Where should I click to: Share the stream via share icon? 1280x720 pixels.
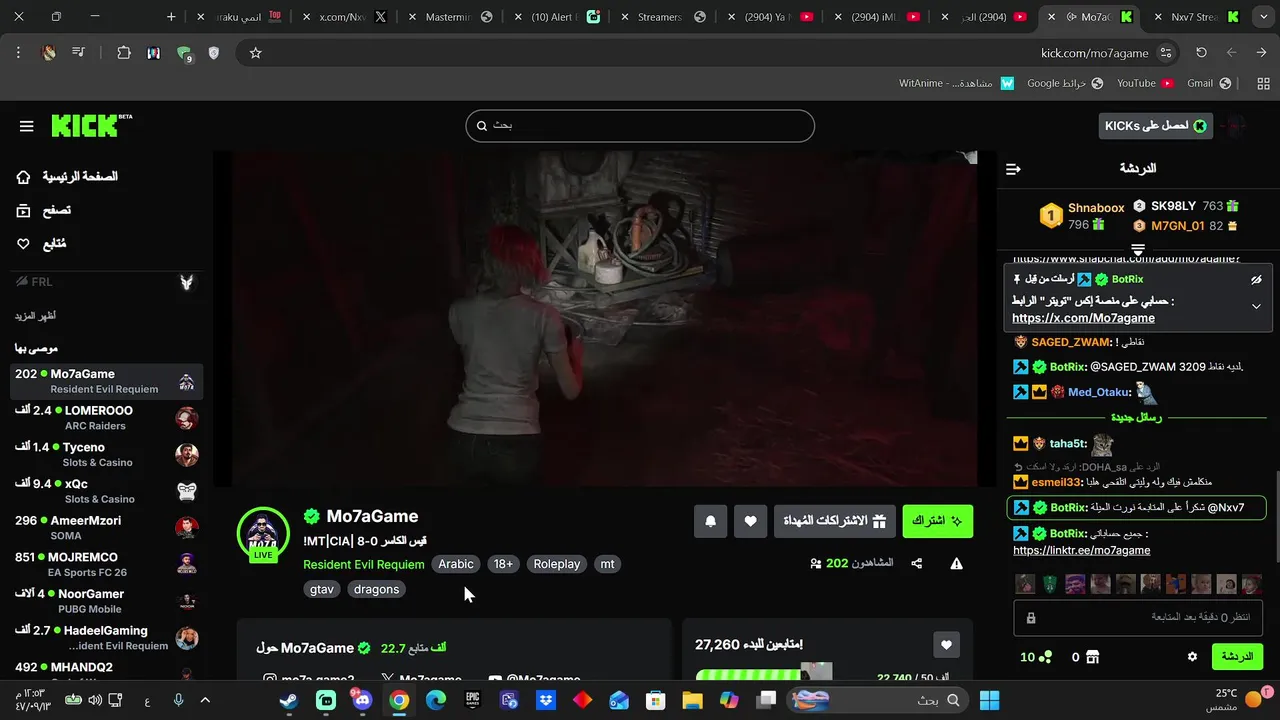click(x=917, y=564)
